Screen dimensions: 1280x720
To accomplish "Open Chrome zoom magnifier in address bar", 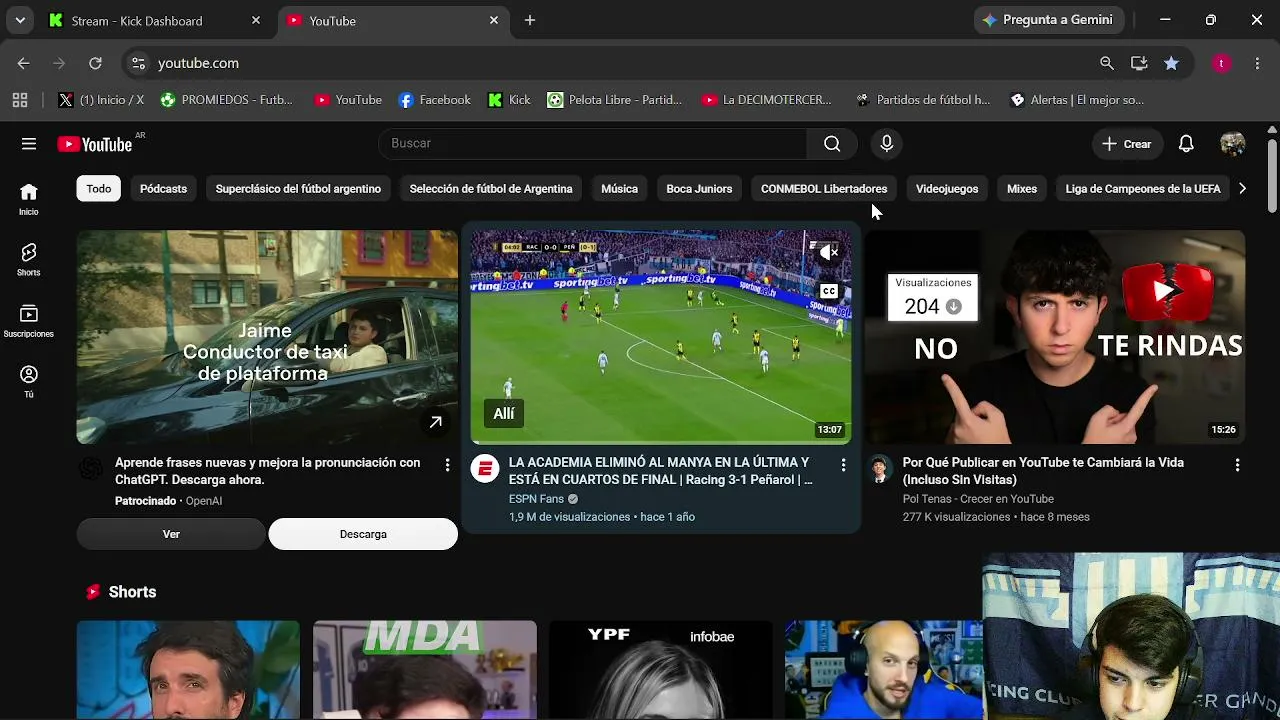I will coord(1107,63).
